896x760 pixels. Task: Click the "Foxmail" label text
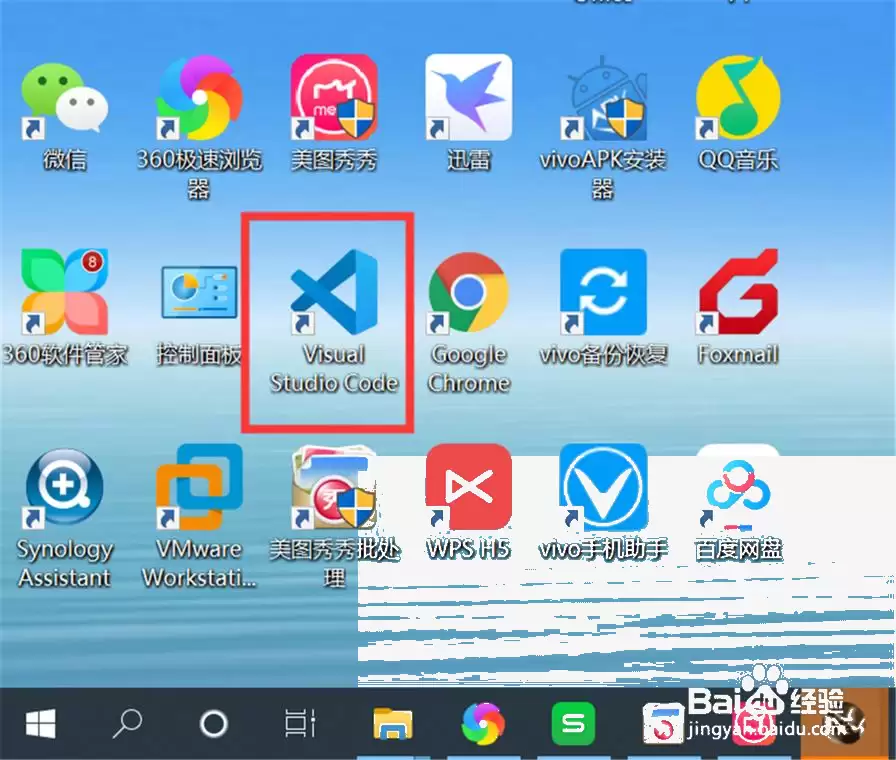click(x=738, y=354)
